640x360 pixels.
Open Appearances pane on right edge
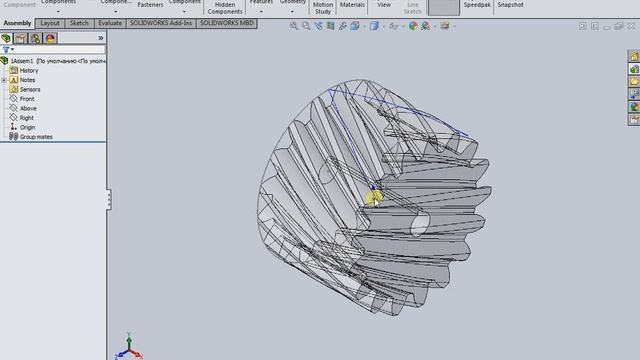click(634, 107)
